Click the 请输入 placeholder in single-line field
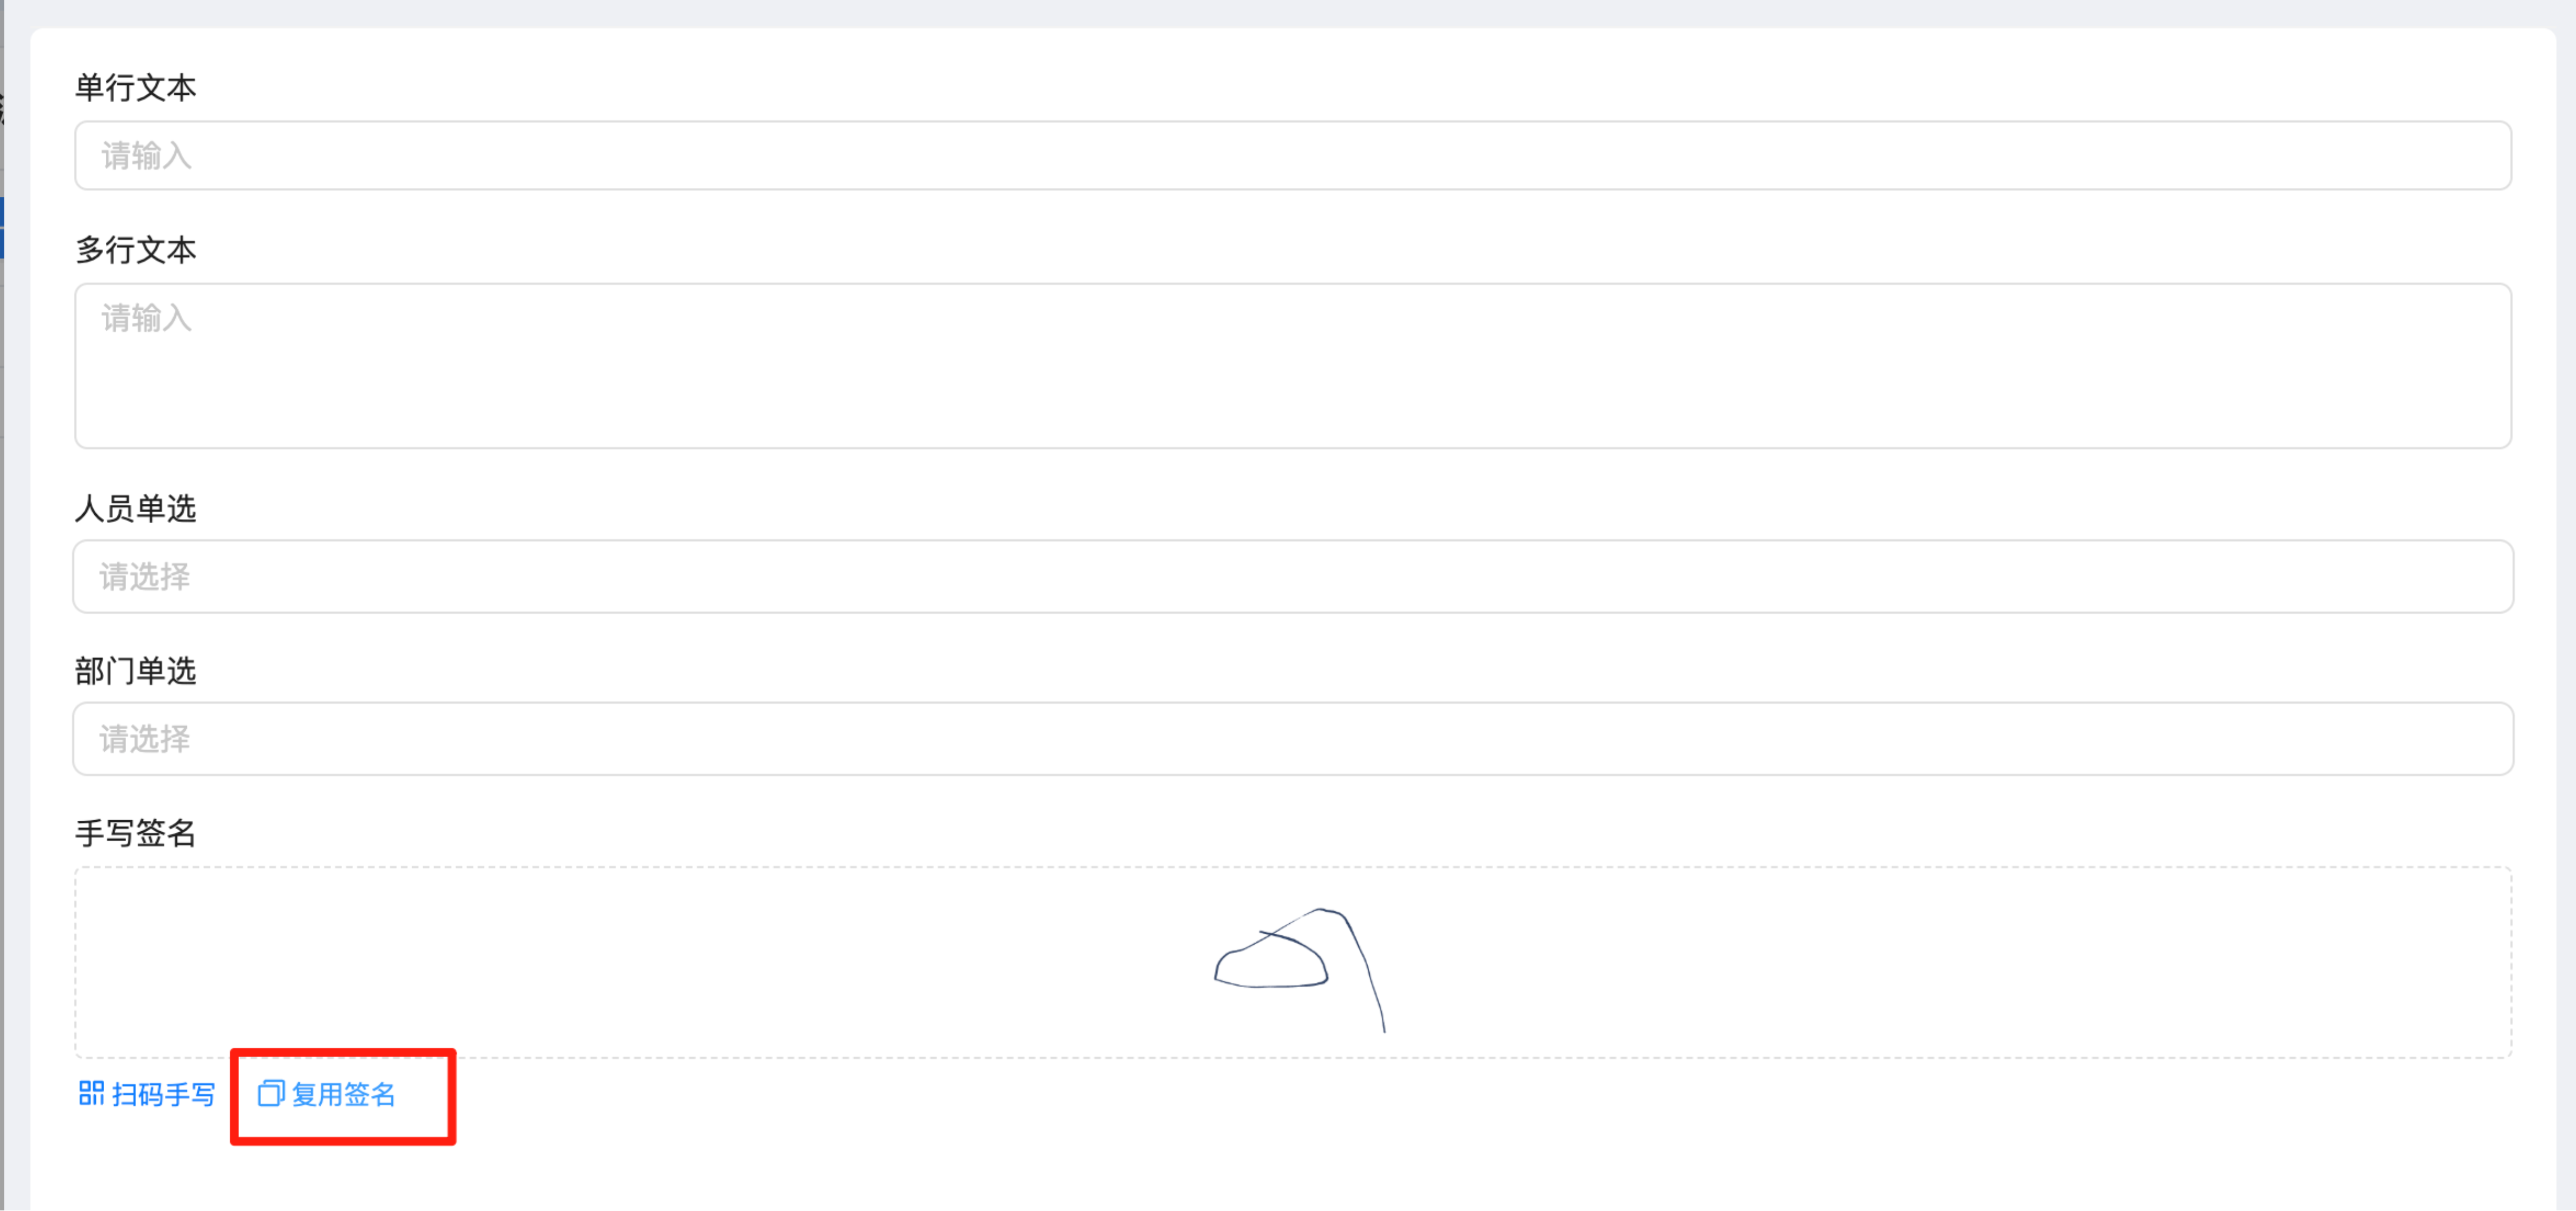The width and height of the screenshot is (2576, 1211). tap(146, 156)
